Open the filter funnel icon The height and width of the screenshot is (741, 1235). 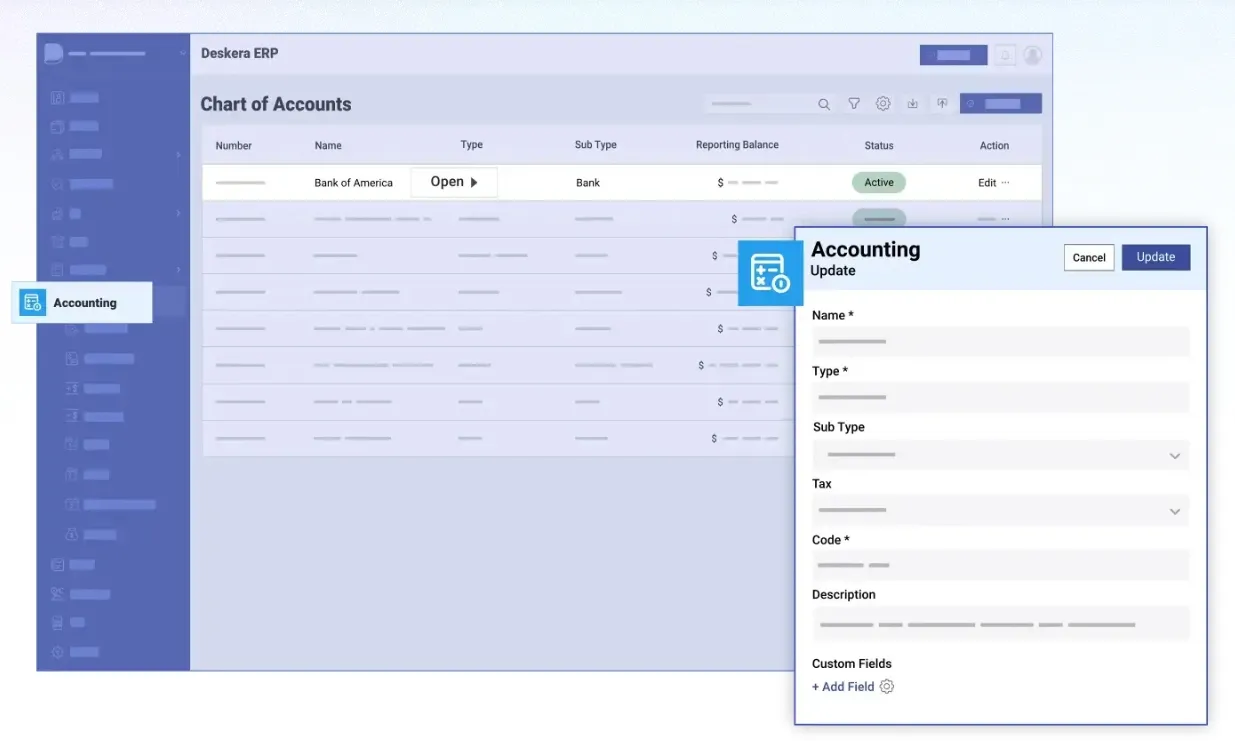coord(854,104)
